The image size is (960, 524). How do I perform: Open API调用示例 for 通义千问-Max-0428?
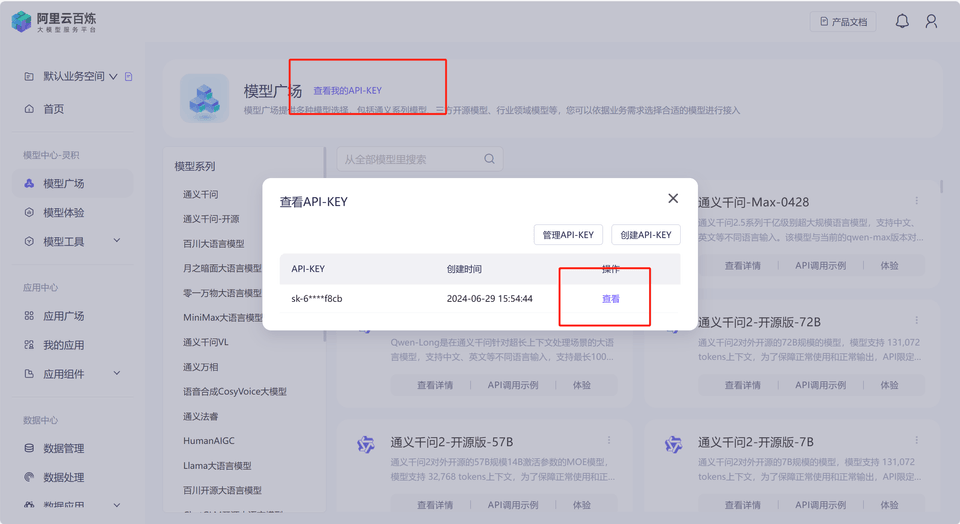tap(820, 266)
